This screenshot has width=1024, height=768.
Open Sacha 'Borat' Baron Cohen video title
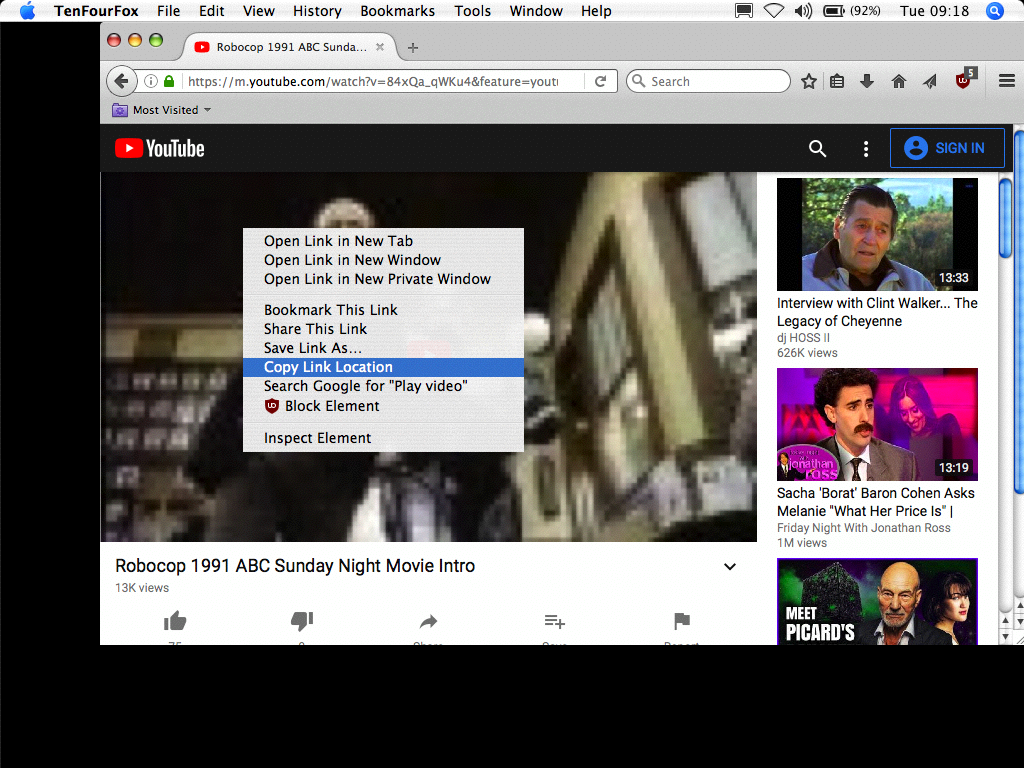point(876,502)
